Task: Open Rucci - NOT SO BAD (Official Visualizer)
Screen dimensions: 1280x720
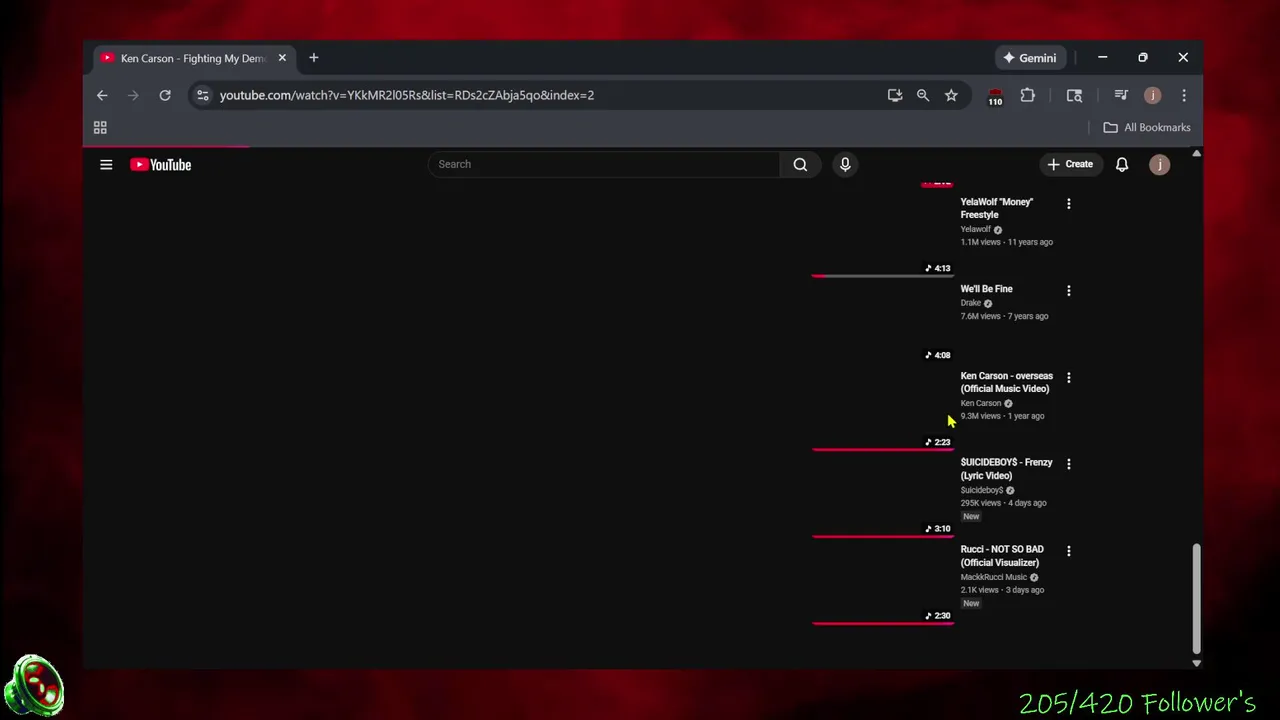Action: pos(1002,556)
